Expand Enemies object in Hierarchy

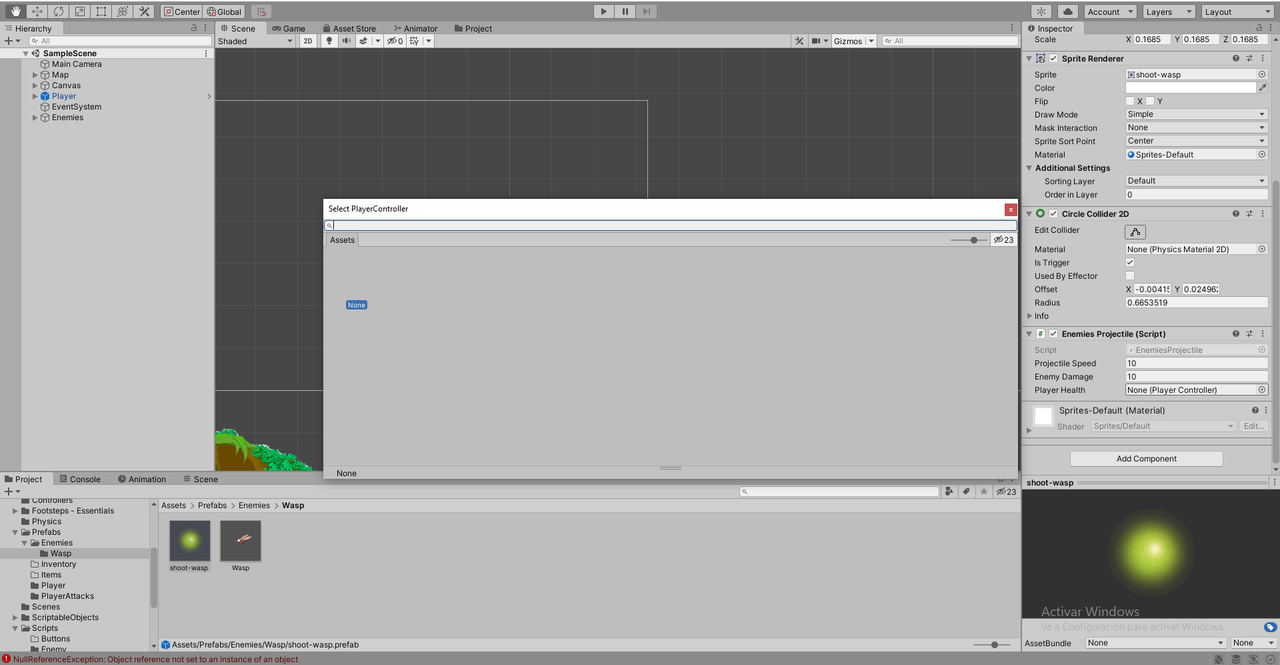[35, 118]
